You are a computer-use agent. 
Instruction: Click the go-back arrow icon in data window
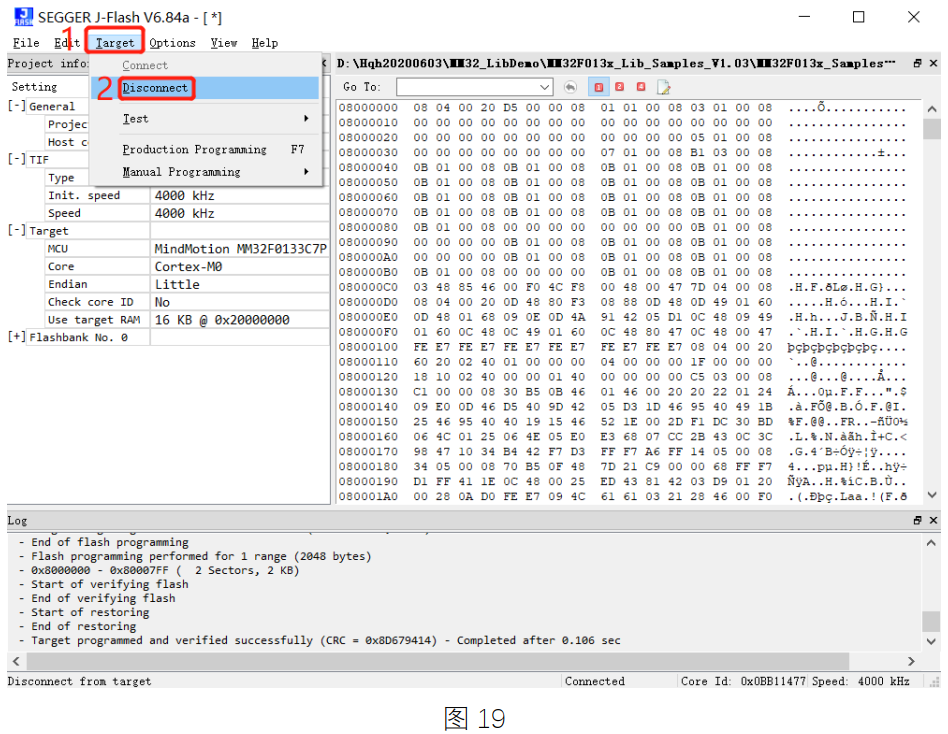point(570,87)
